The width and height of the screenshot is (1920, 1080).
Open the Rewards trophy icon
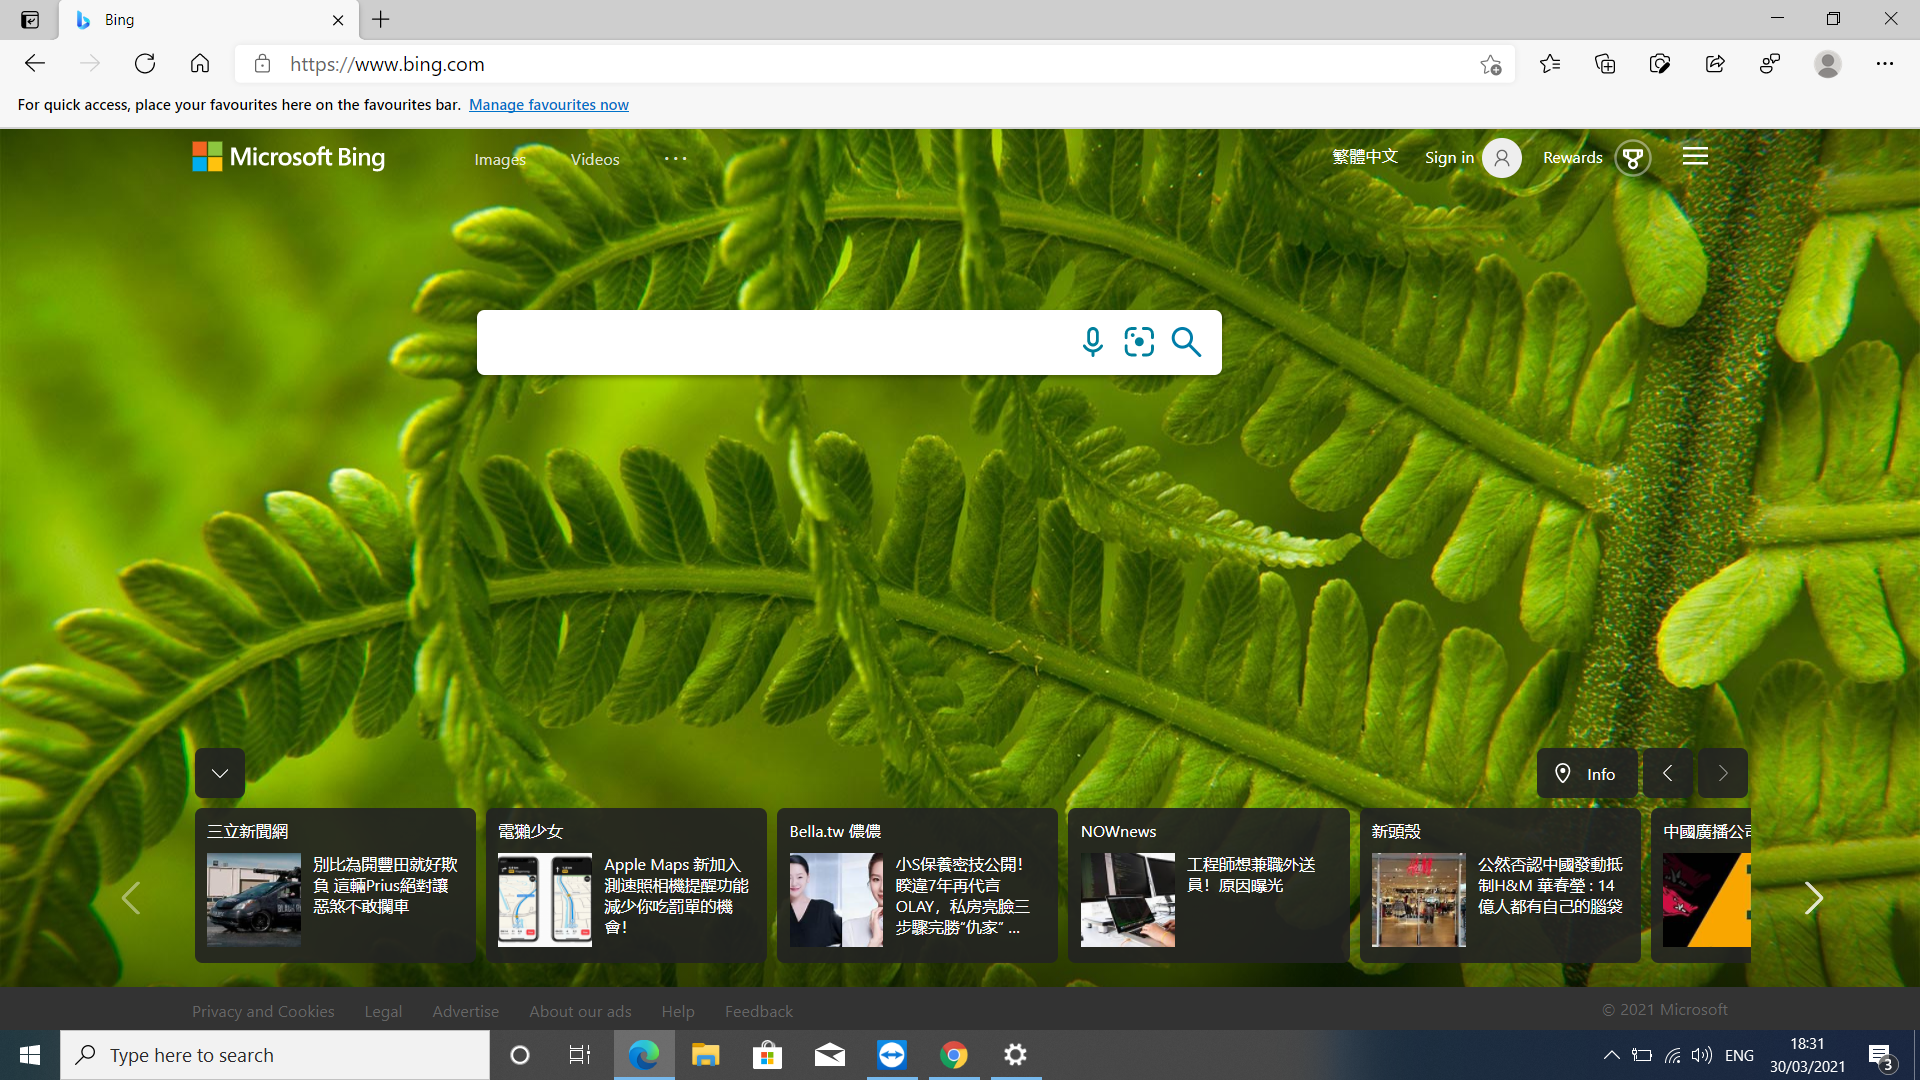click(1632, 158)
